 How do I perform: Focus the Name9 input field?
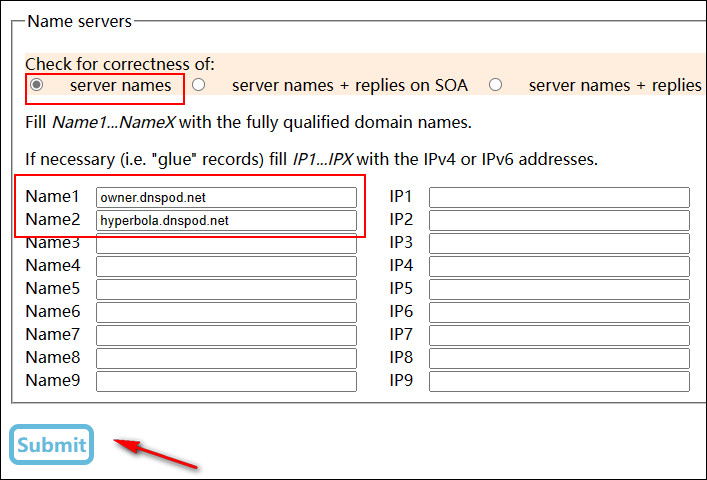pyautogui.click(x=226, y=381)
